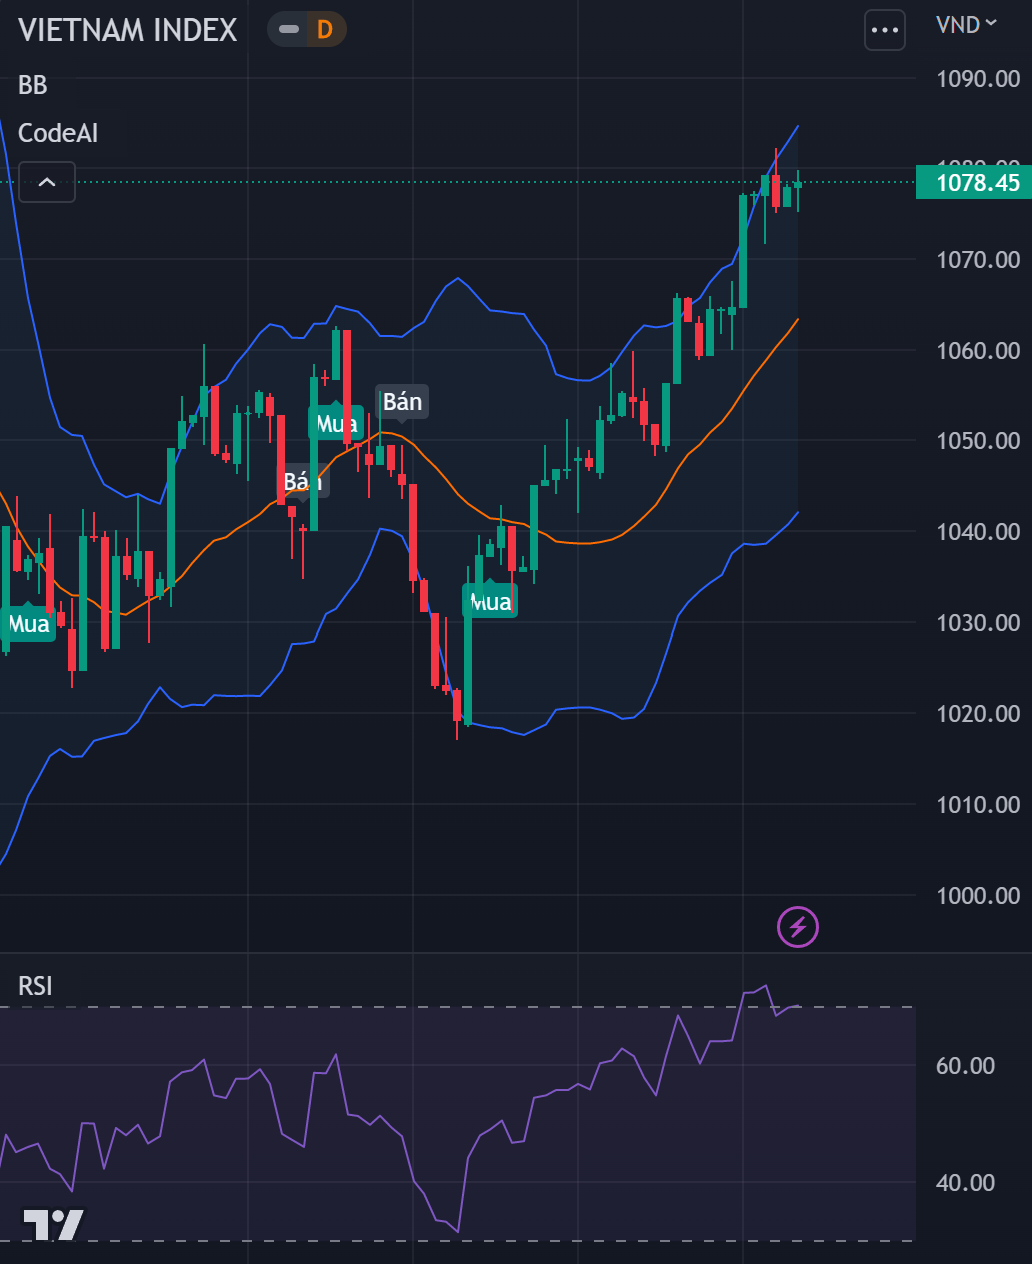Click the standalone Bán signal label

pyautogui.click(x=402, y=402)
